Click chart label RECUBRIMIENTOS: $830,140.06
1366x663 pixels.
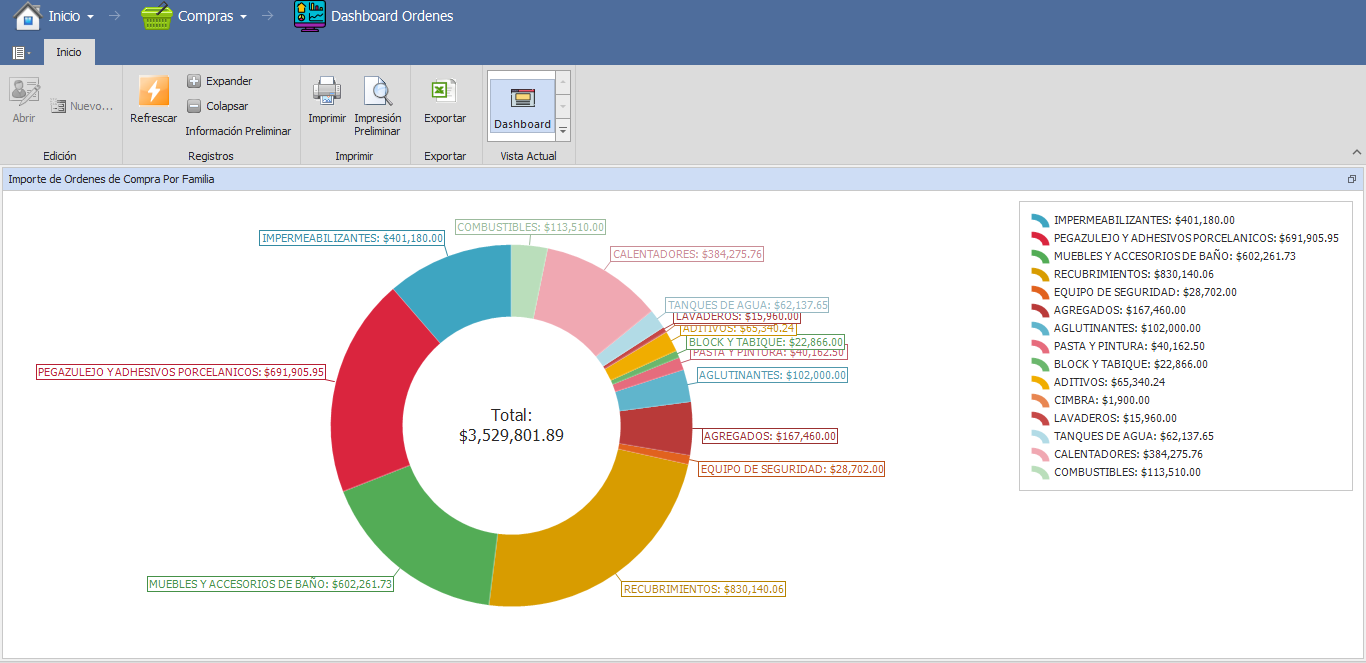point(704,589)
